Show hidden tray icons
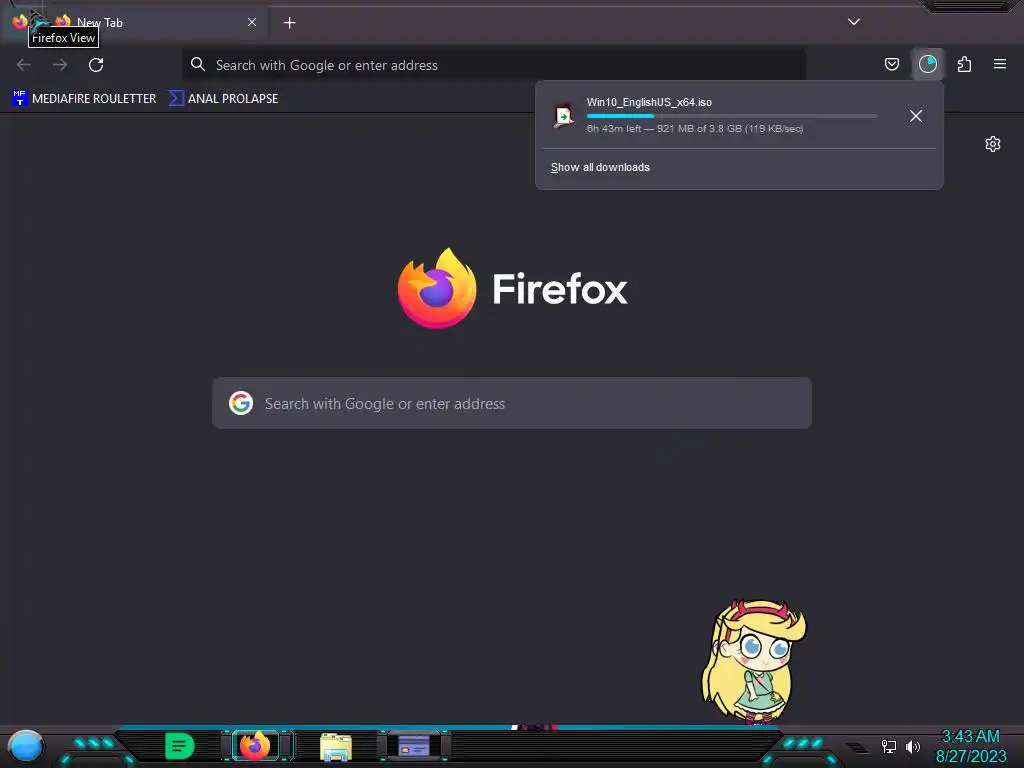Image resolution: width=1024 pixels, height=768 pixels. pyautogui.click(x=857, y=747)
